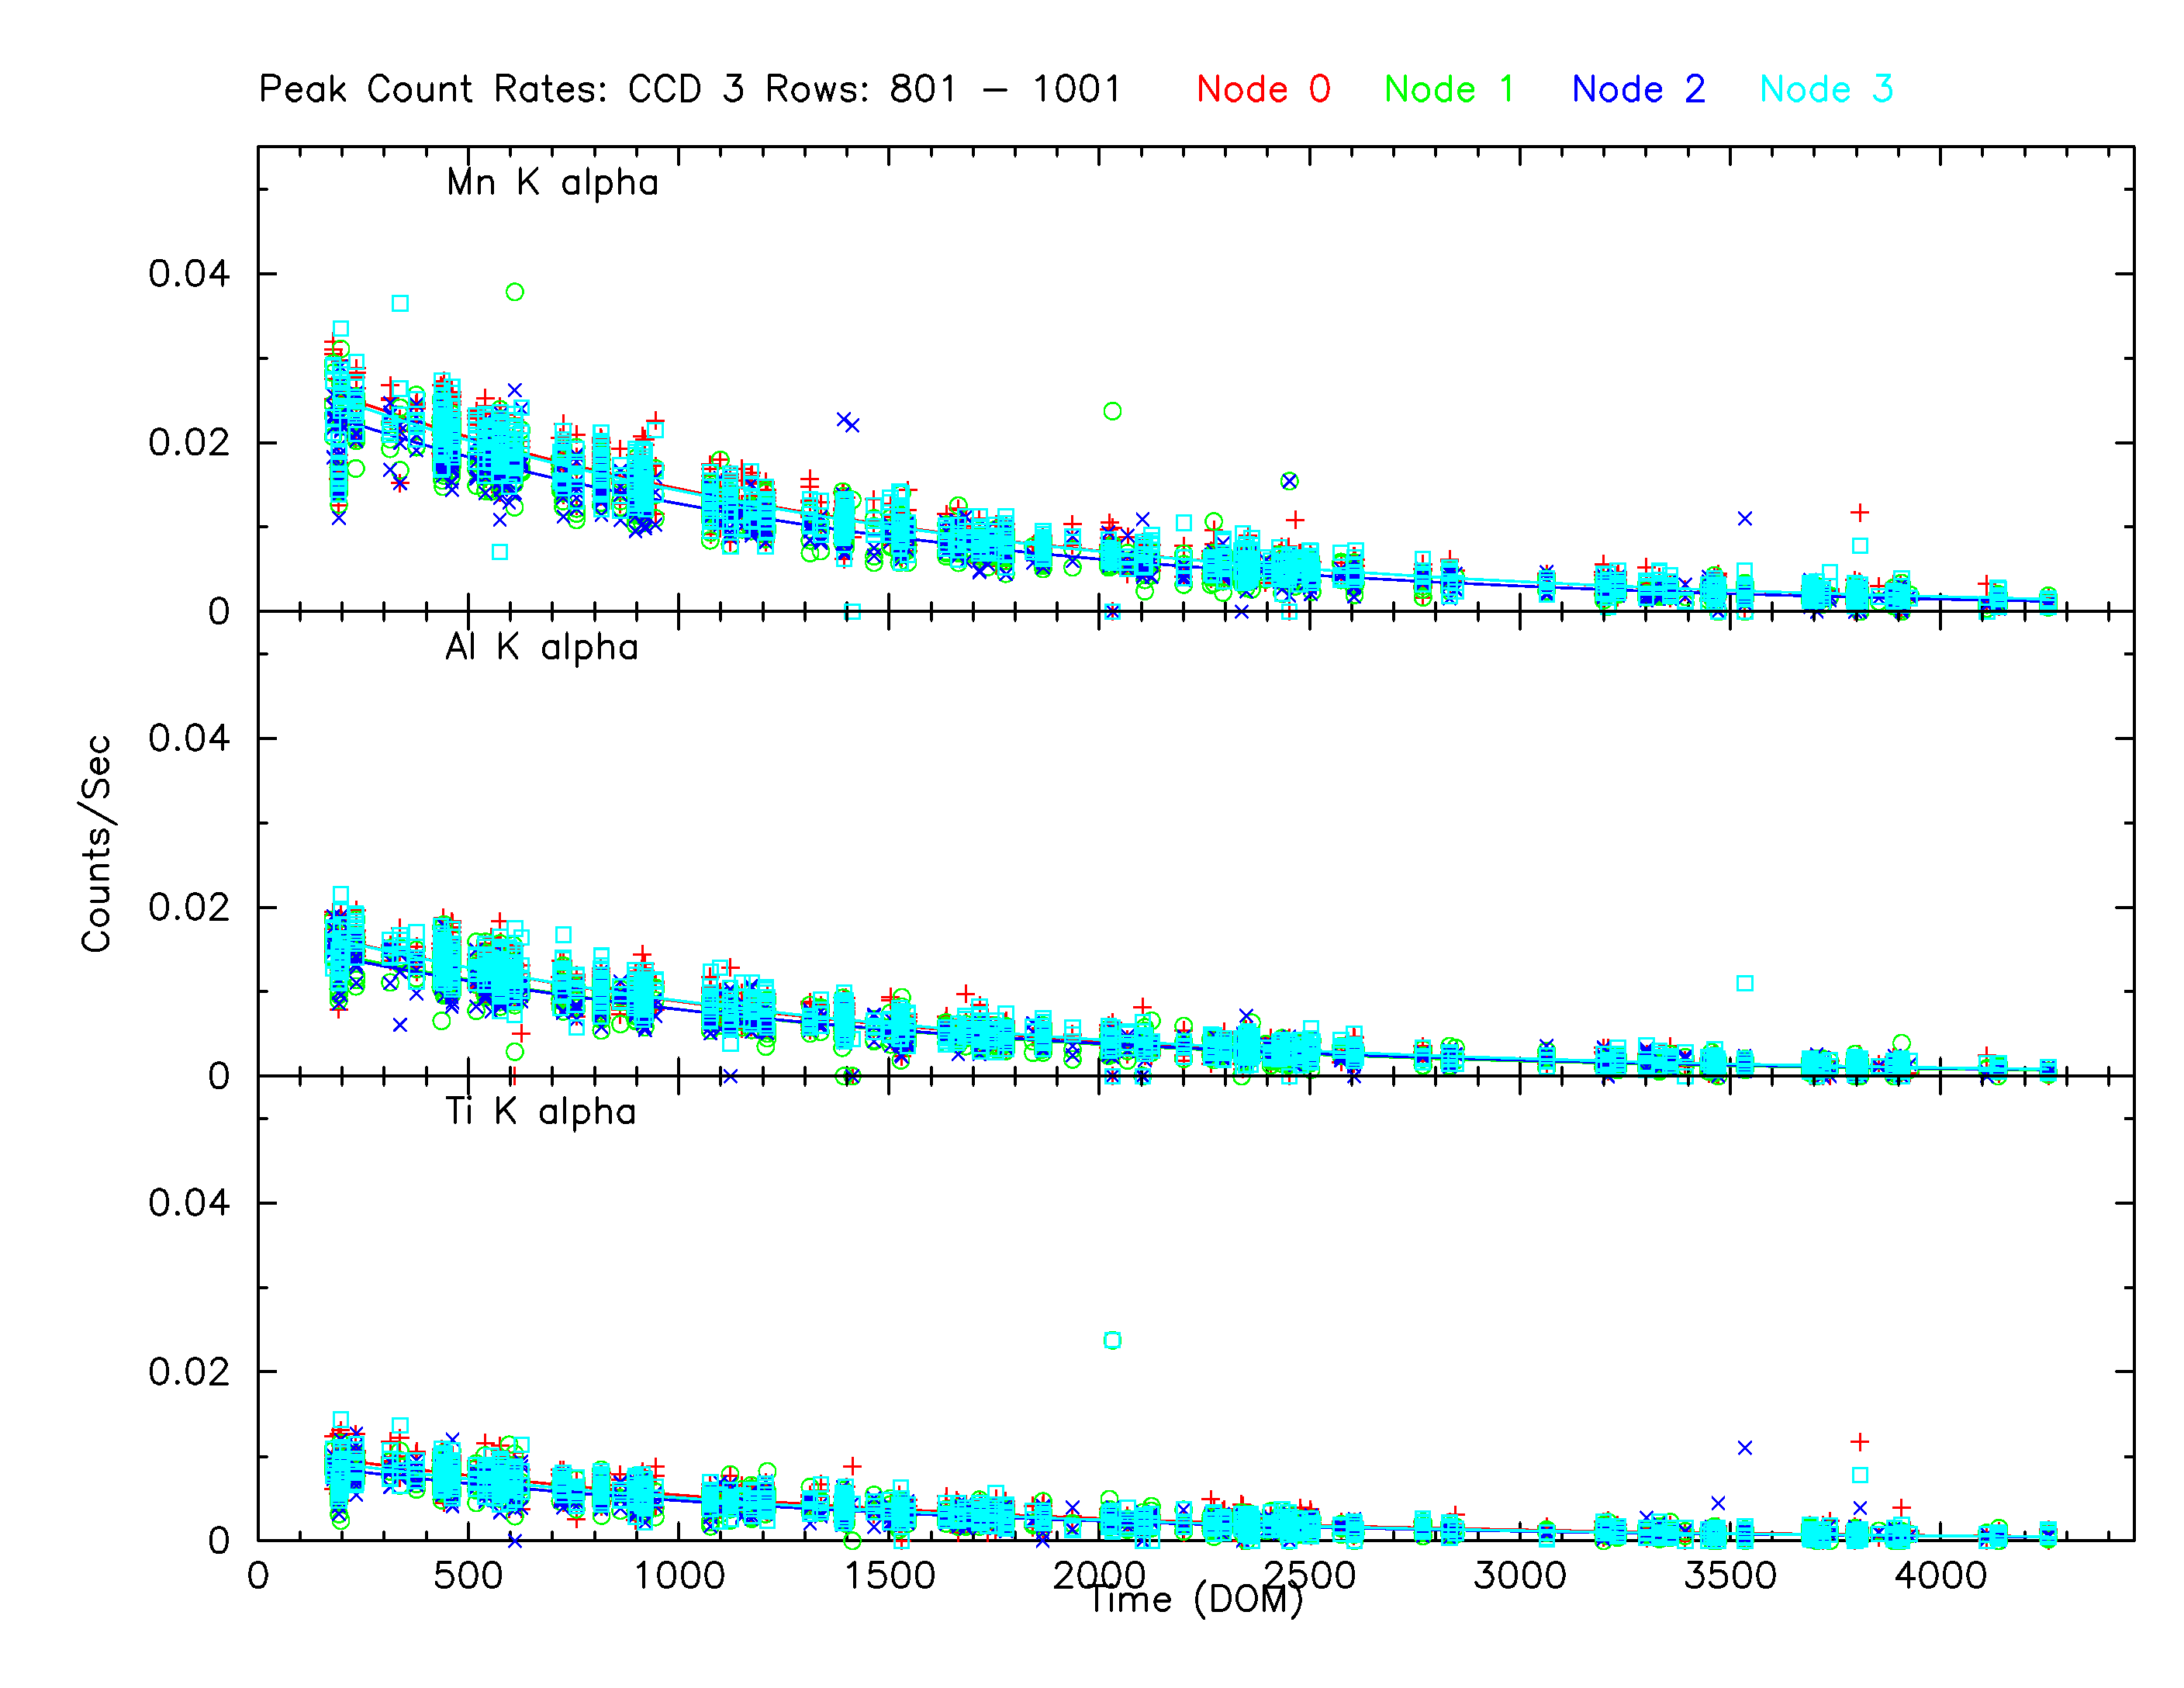Click the Ti K alpha panel title
This screenshot has width=2184, height=1688.
tap(540, 1112)
